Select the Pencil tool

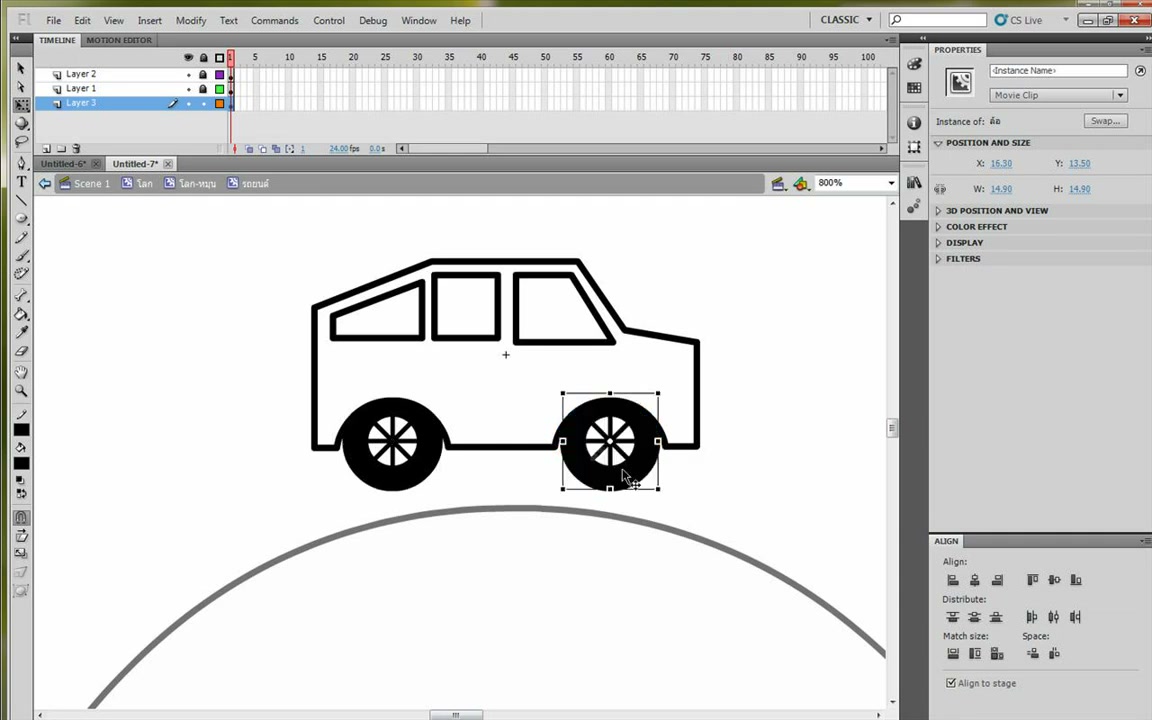pos(21,237)
